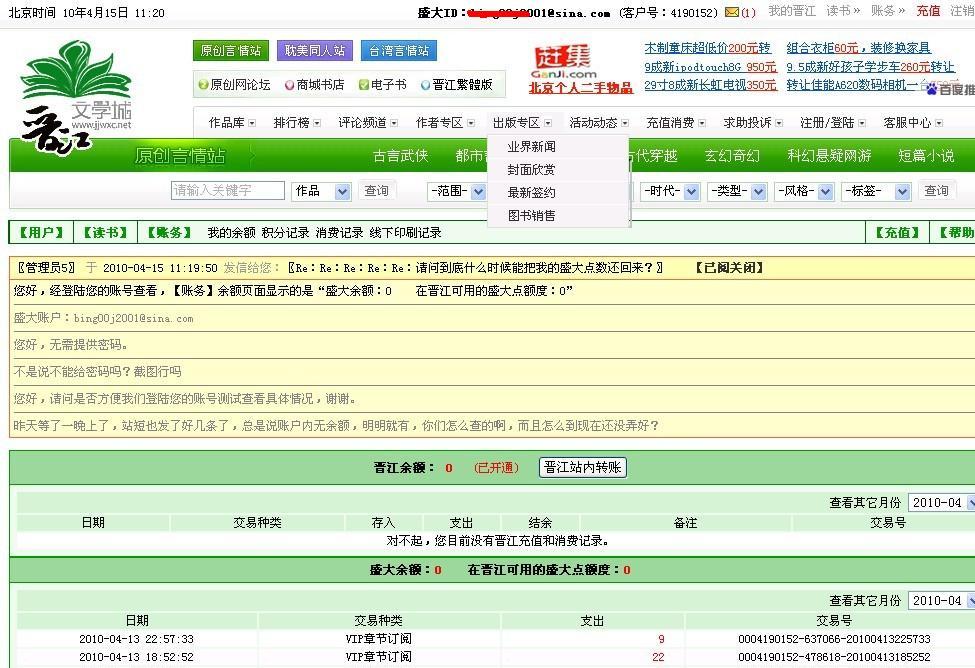
Task: Expand the 充值消费 menu
Action: (676, 123)
